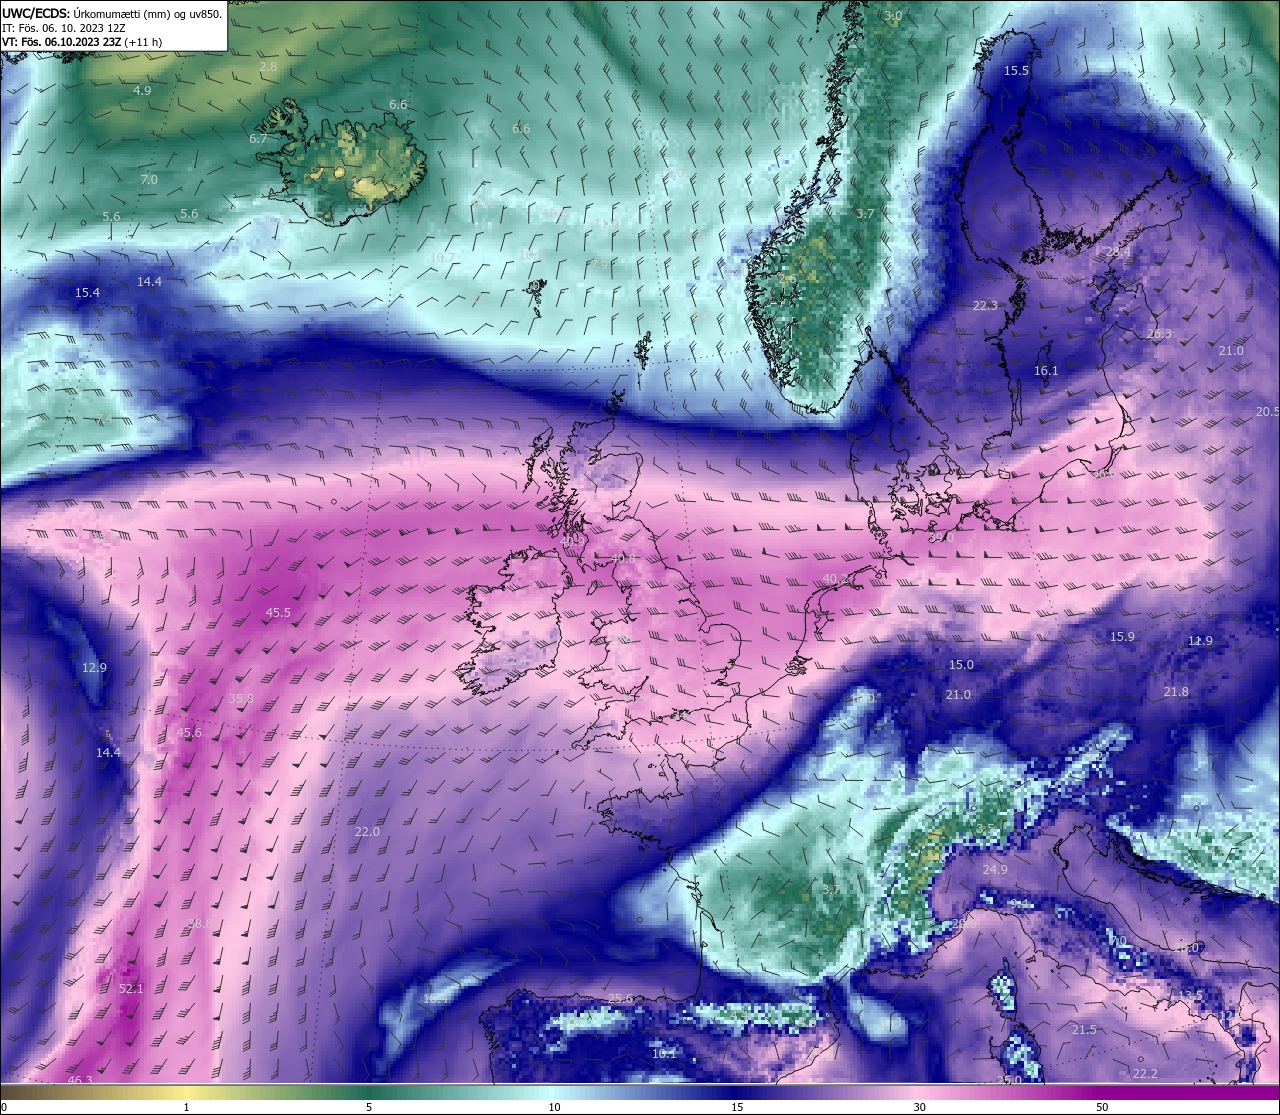This screenshot has height=1115, width=1280.
Task: Click the 7.0 value southwest of Iceland
Action: pos(149,180)
